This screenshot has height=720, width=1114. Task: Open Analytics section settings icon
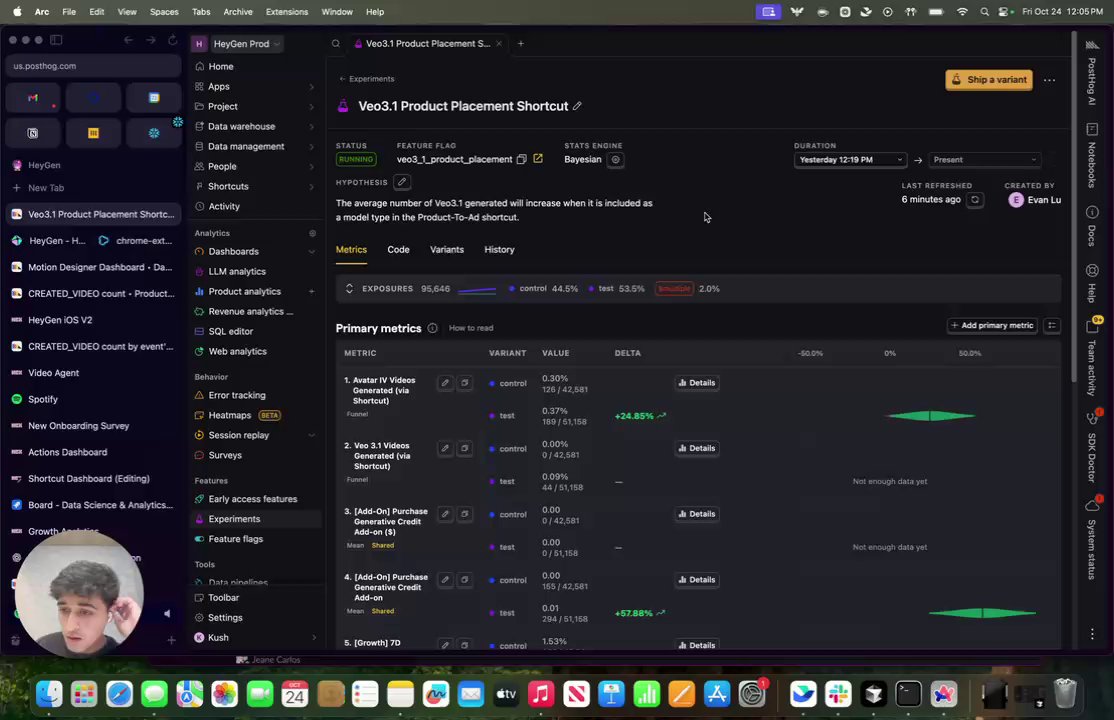(x=312, y=233)
